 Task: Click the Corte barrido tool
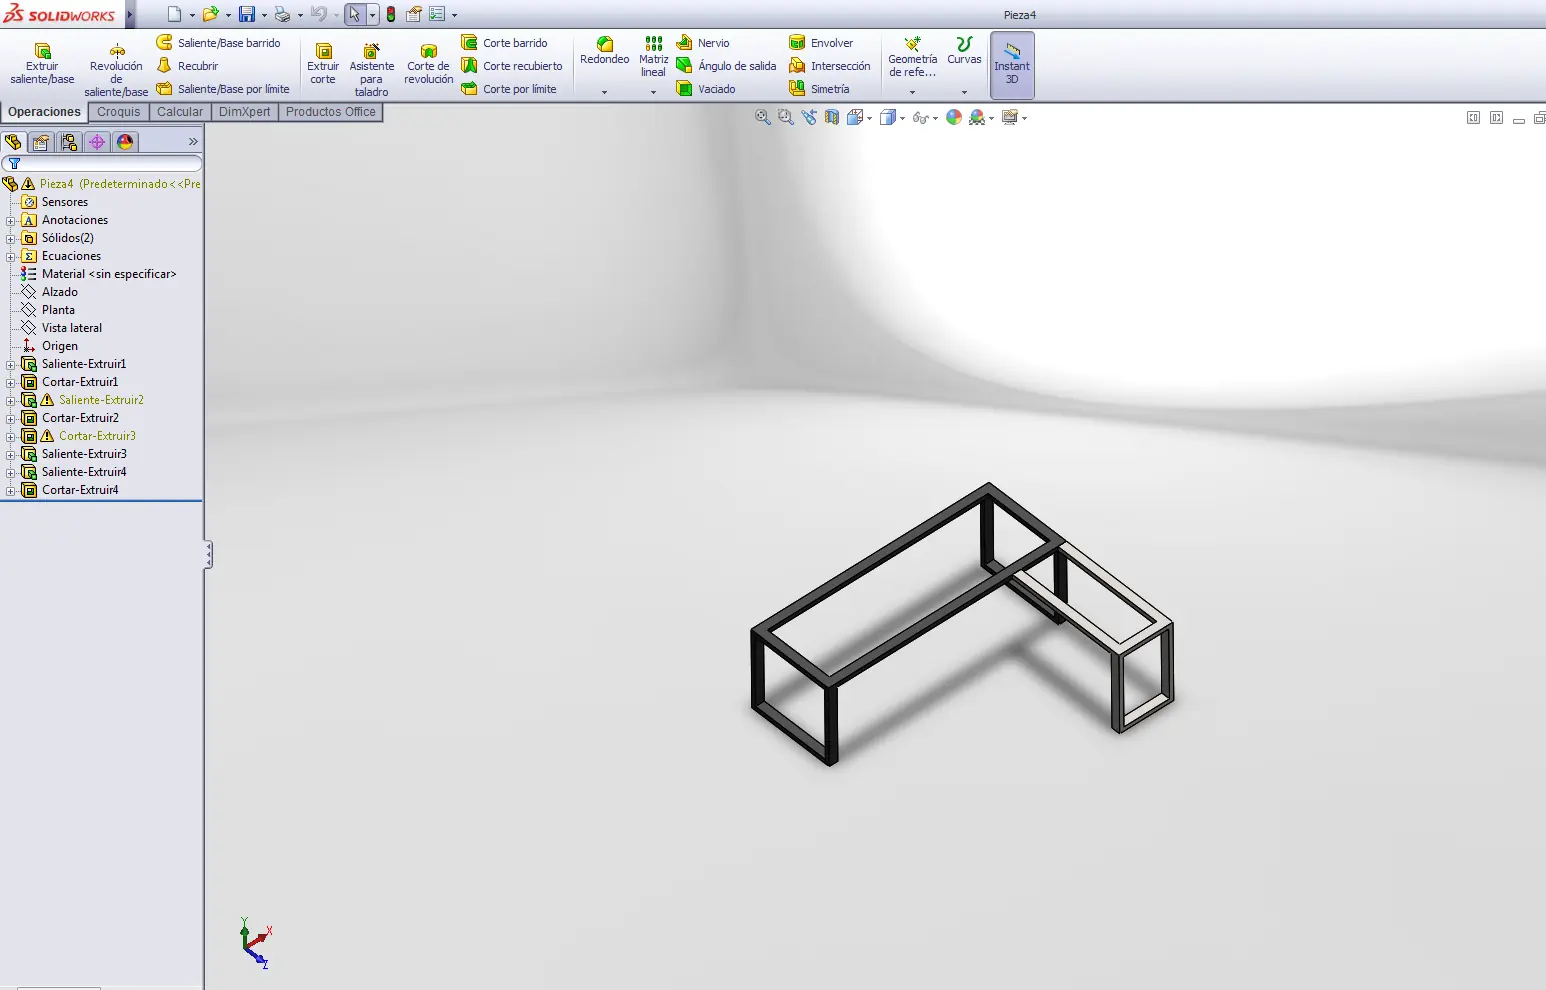tap(505, 43)
